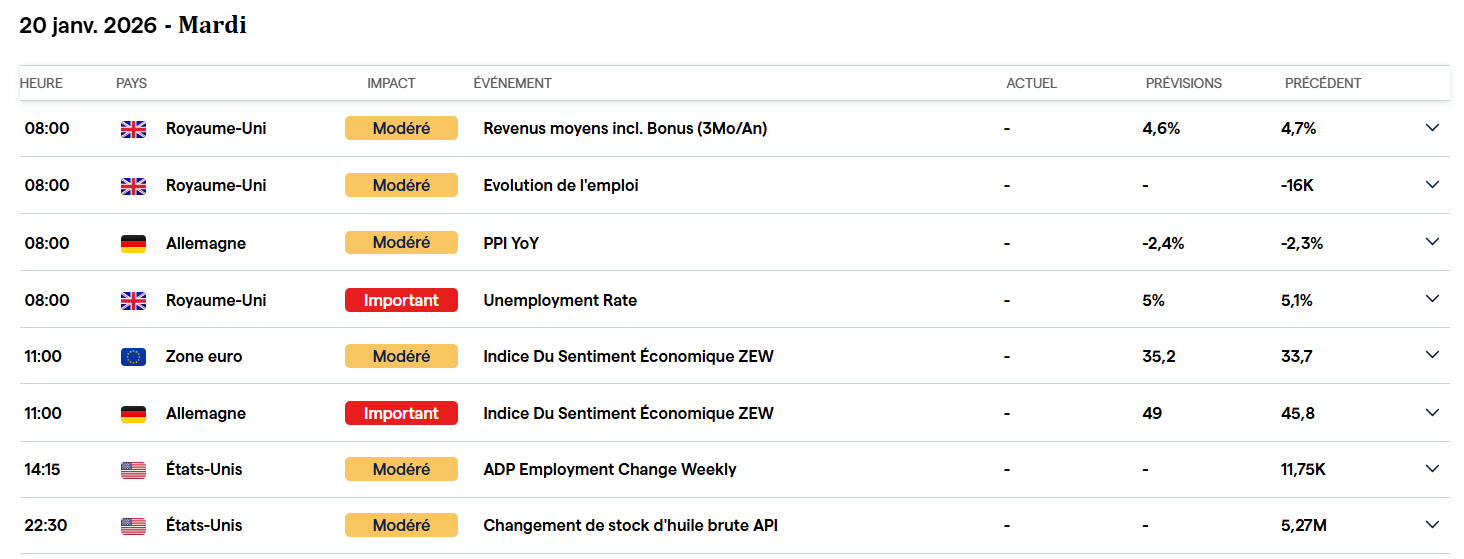Screen dimensions: 1464x559
Task: Click the PRÉVISIONS column header
Action: pos(1184,83)
